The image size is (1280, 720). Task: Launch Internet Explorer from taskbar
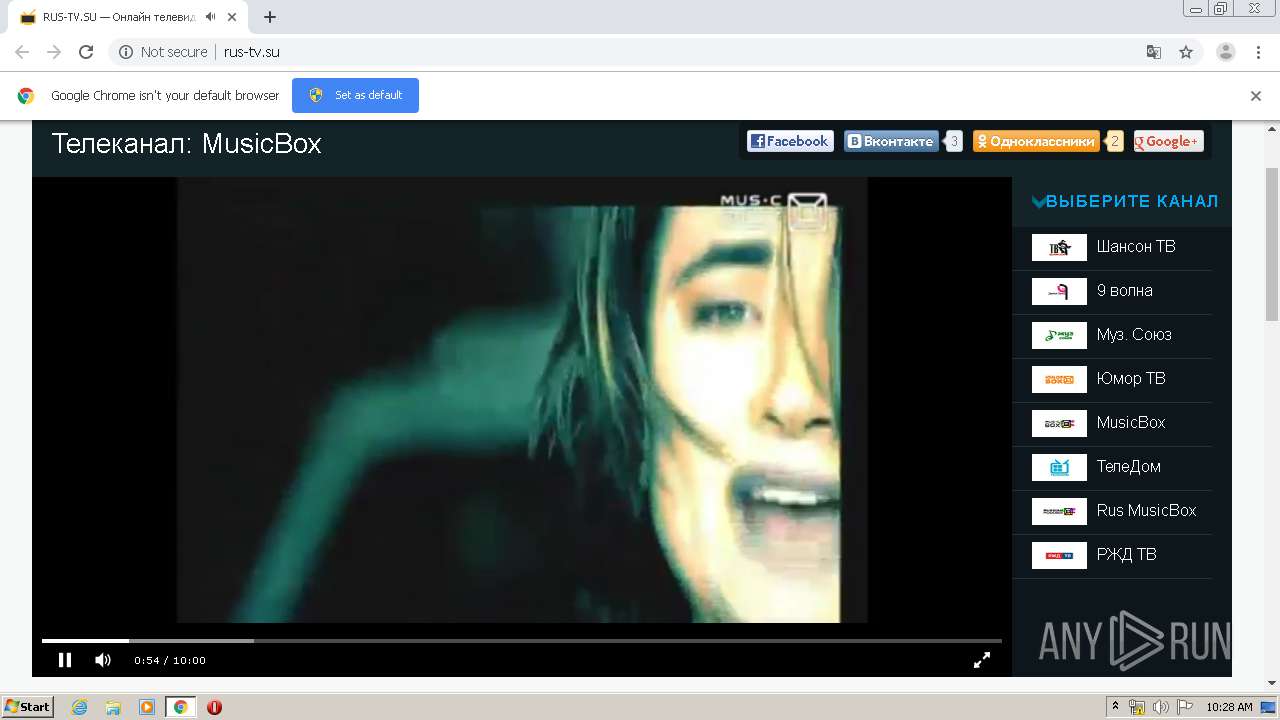coord(79,707)
